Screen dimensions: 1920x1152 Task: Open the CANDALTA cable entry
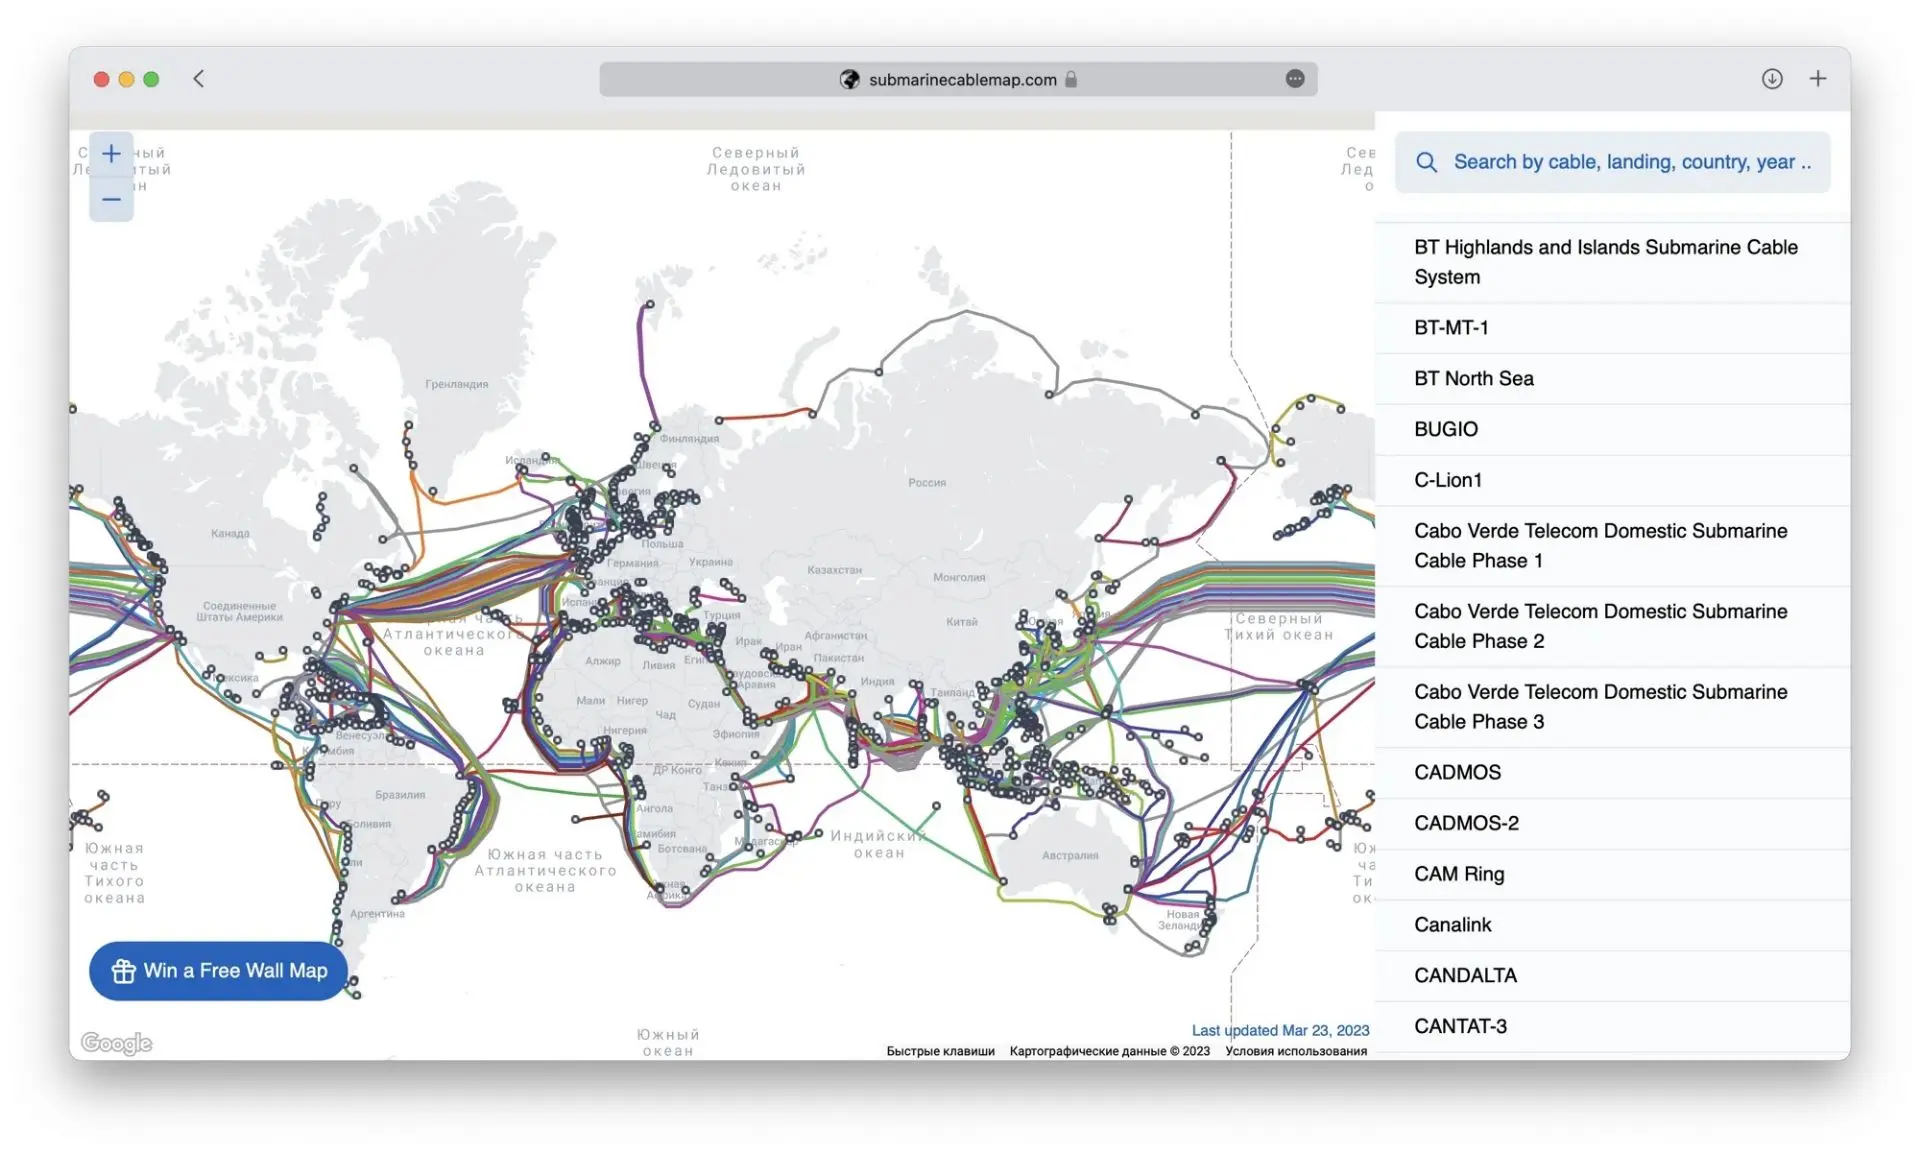(x=1612, y=976)
